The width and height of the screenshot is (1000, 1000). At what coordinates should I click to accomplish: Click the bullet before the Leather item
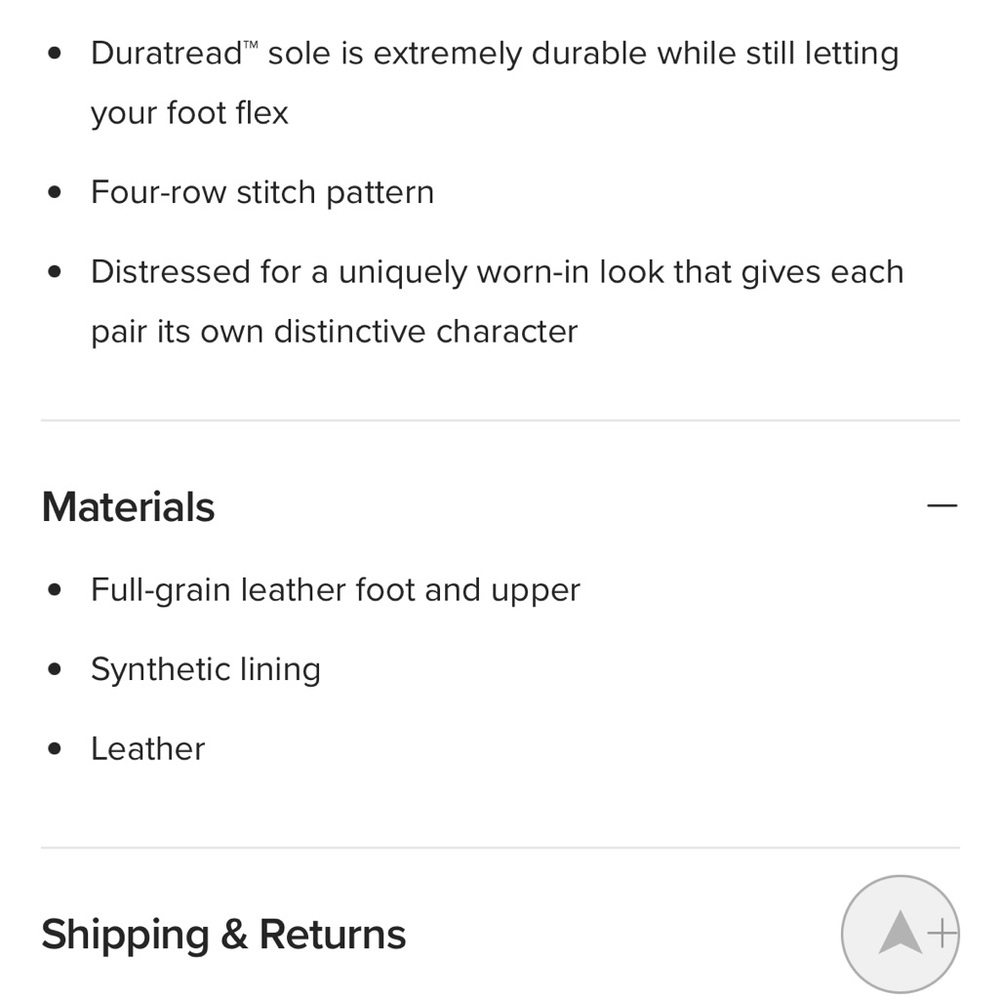coord(56,749)
